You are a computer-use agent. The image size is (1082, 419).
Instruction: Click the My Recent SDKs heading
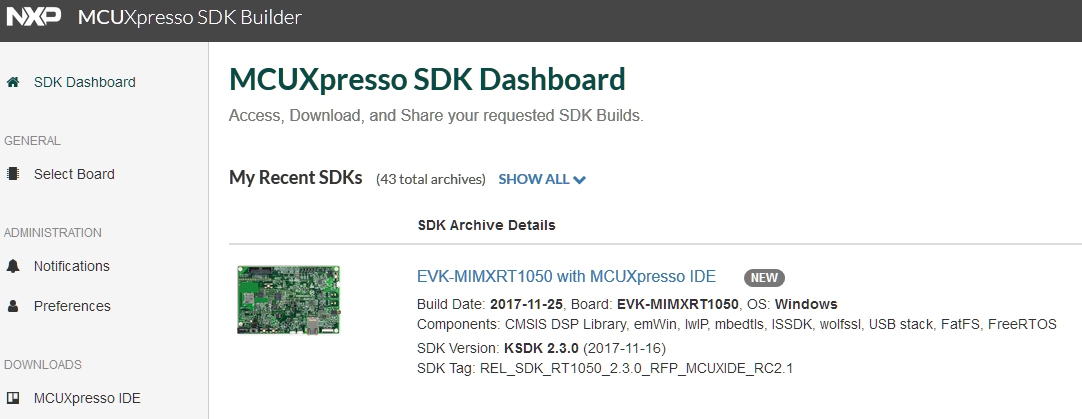295,178
